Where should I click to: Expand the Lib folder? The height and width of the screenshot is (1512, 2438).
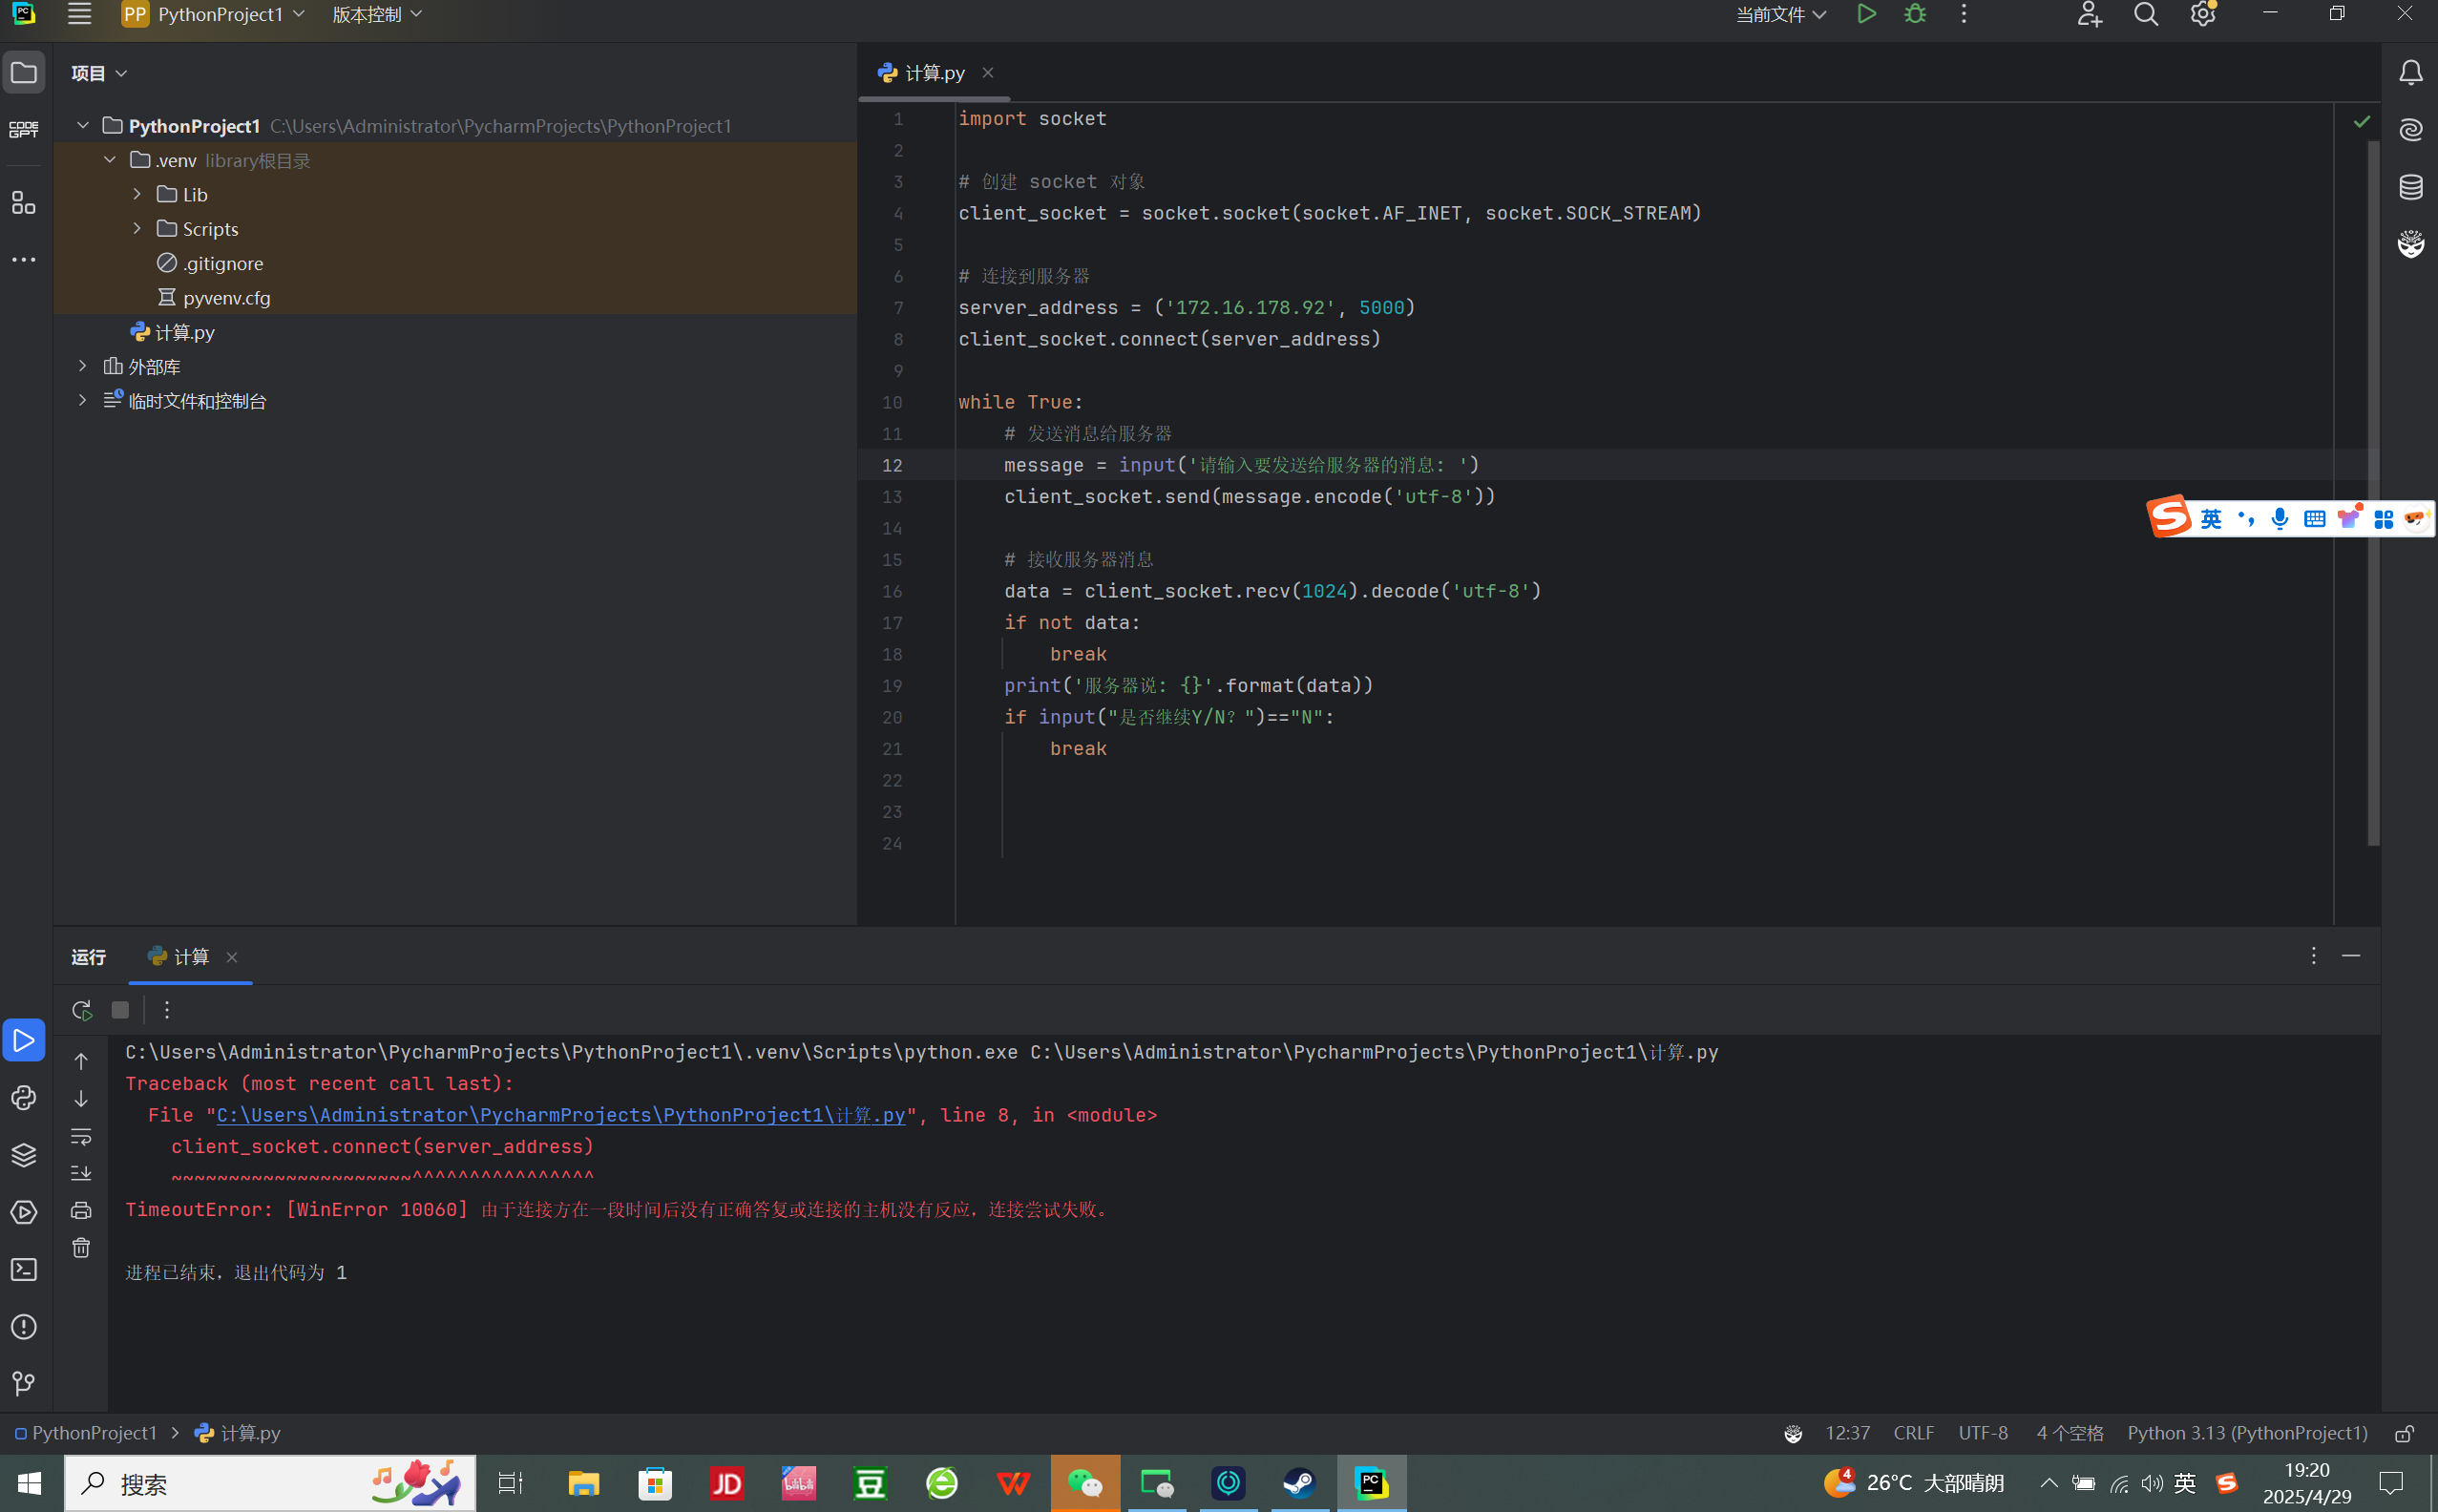(x=137, y=194)
